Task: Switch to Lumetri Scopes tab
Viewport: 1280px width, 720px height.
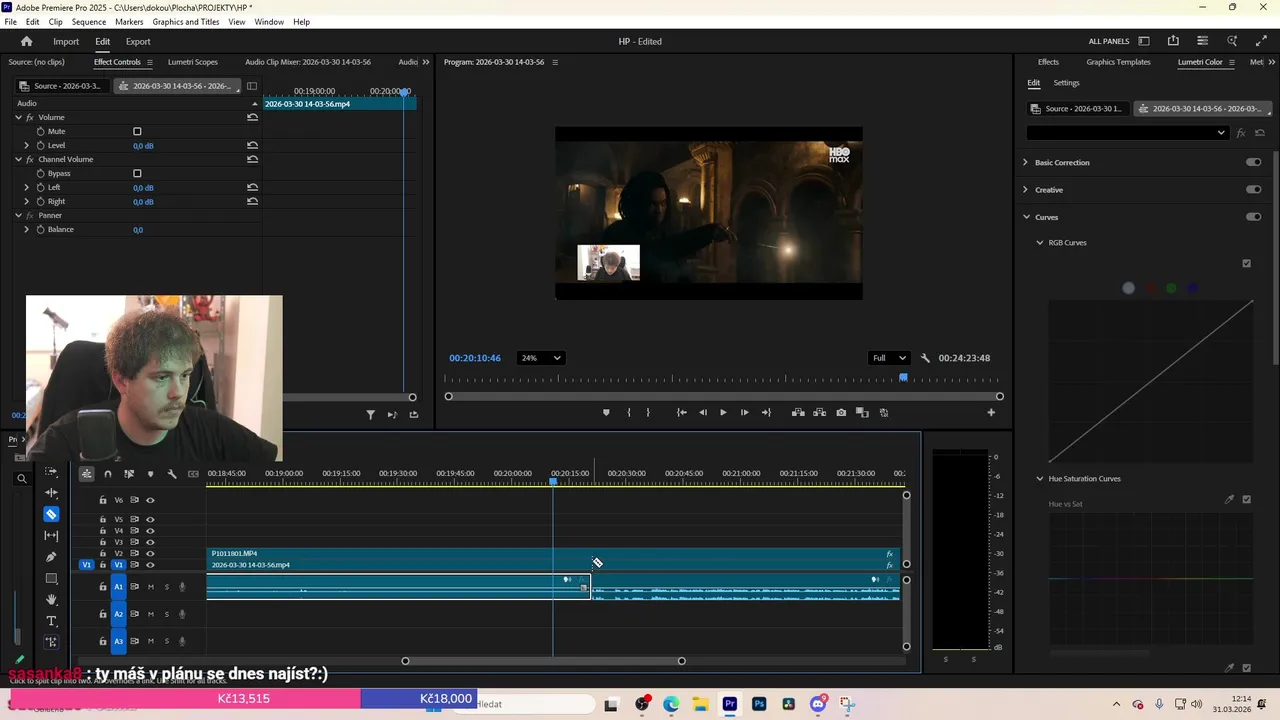Action: pos(192,62)
